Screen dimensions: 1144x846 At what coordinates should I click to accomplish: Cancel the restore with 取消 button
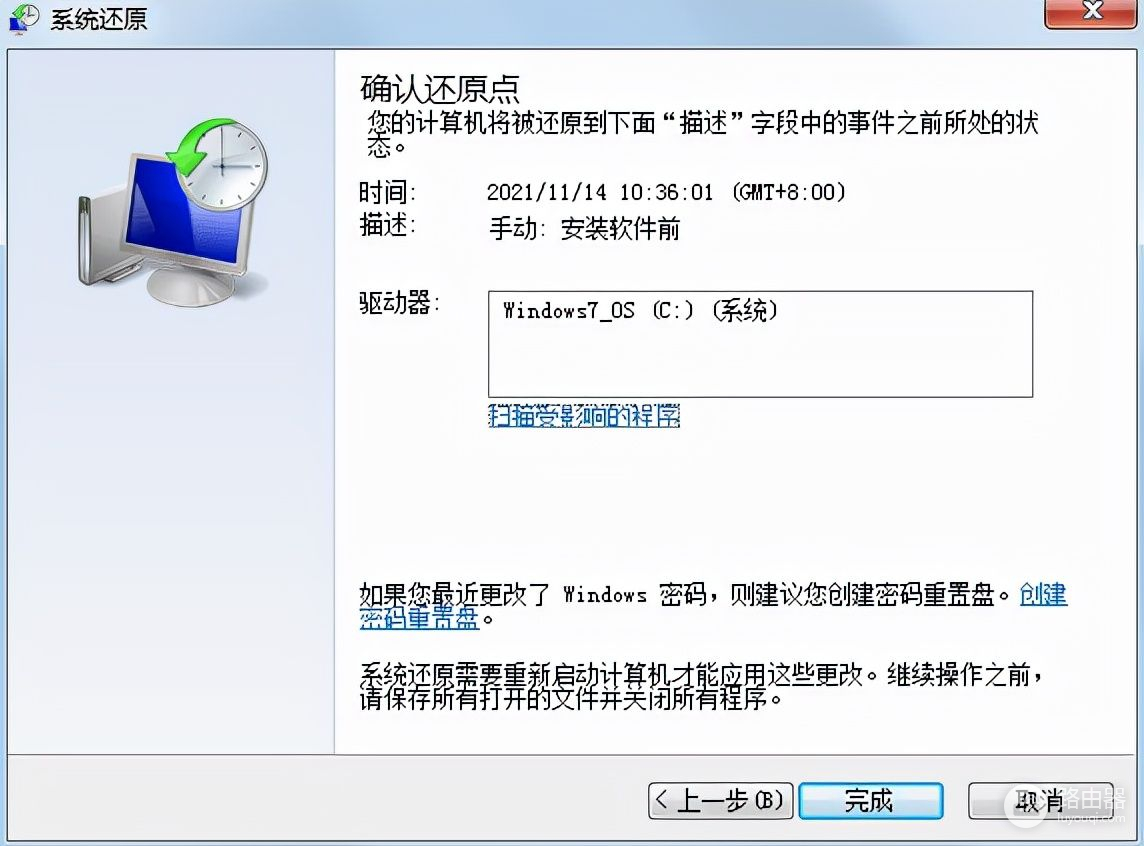click(x=1040, y=801)
